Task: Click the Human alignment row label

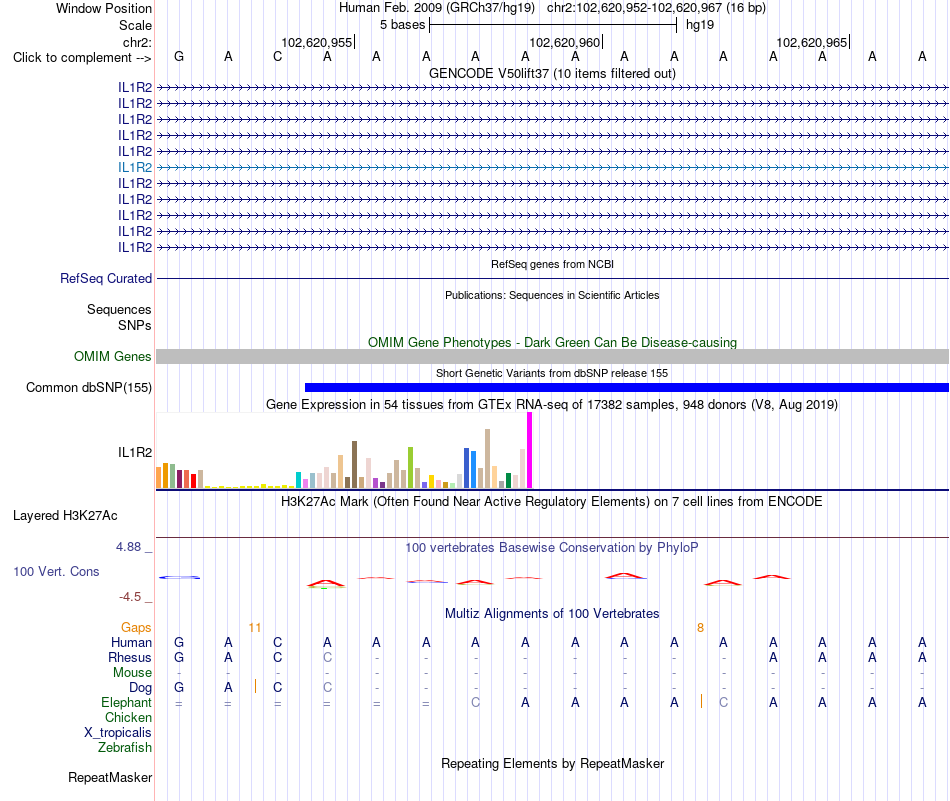Action: (131, 642)
